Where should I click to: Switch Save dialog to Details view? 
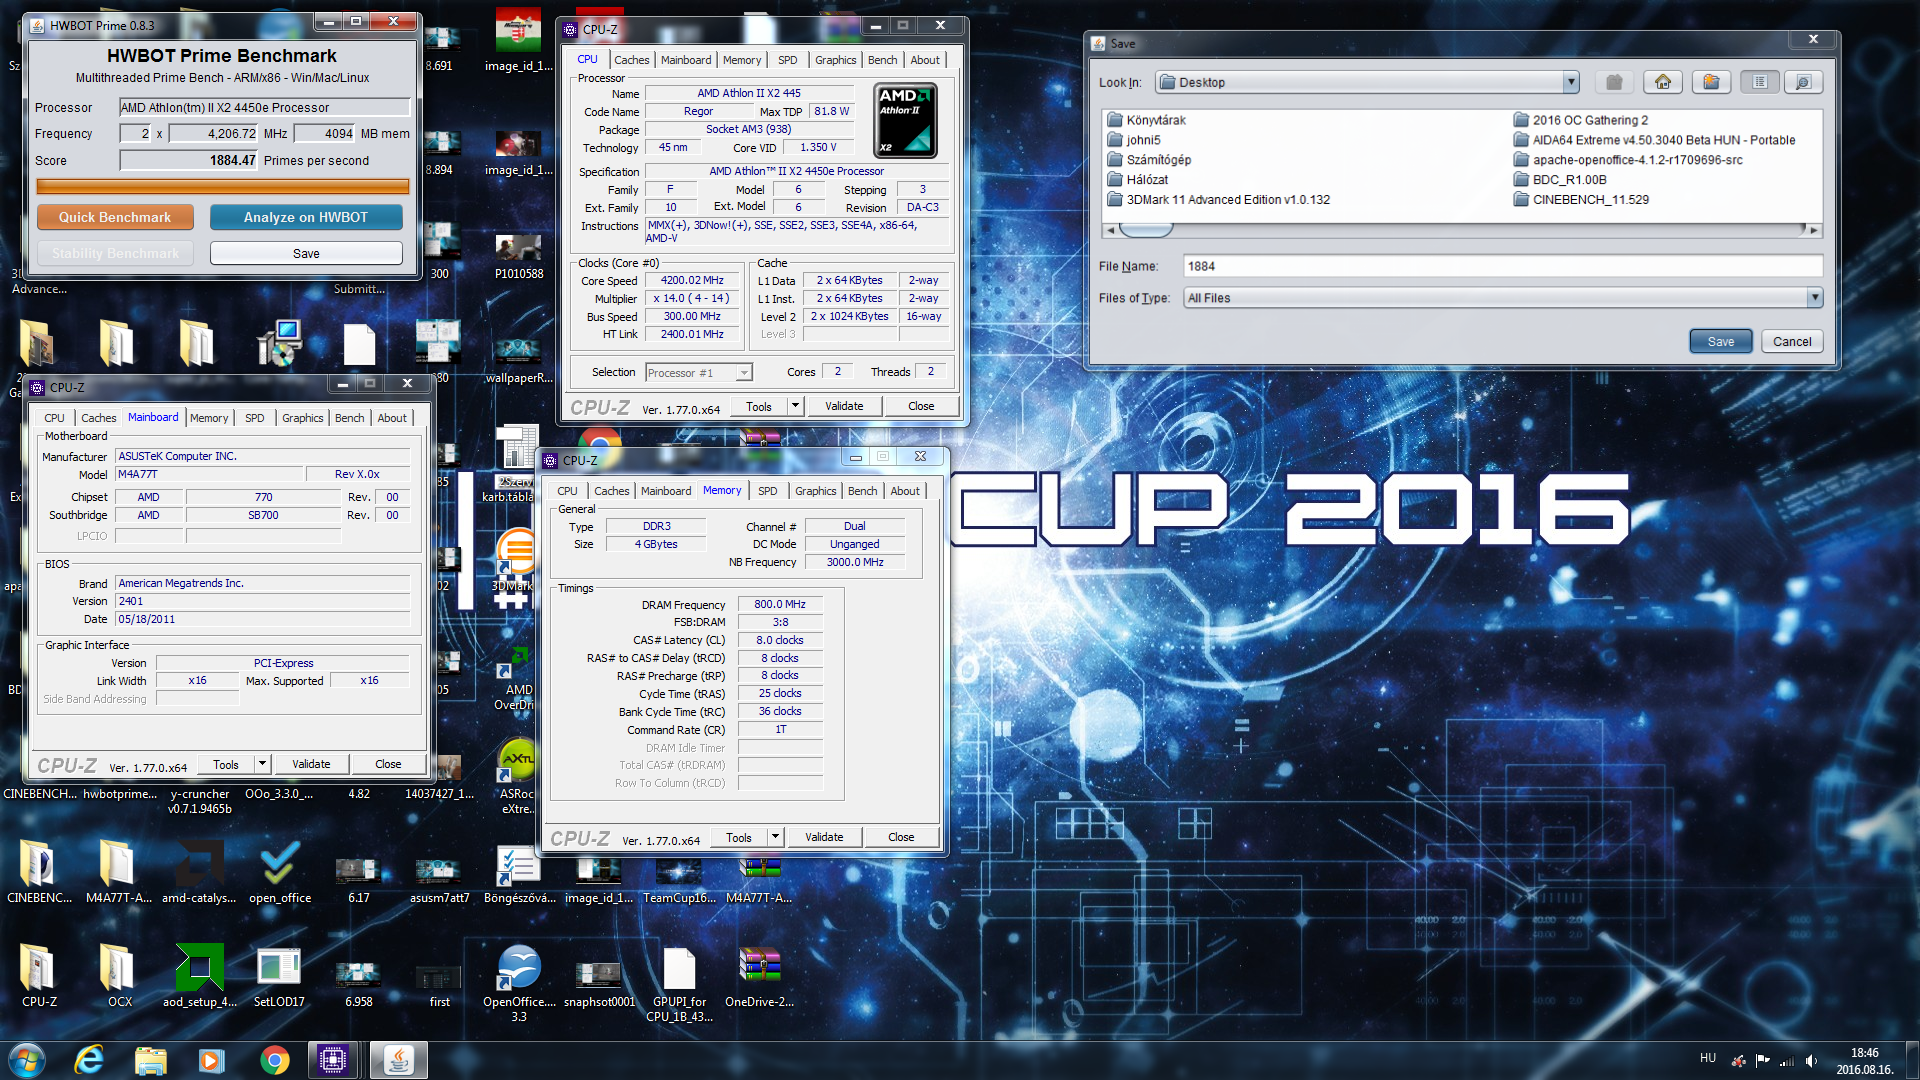tap(1803, 82)
